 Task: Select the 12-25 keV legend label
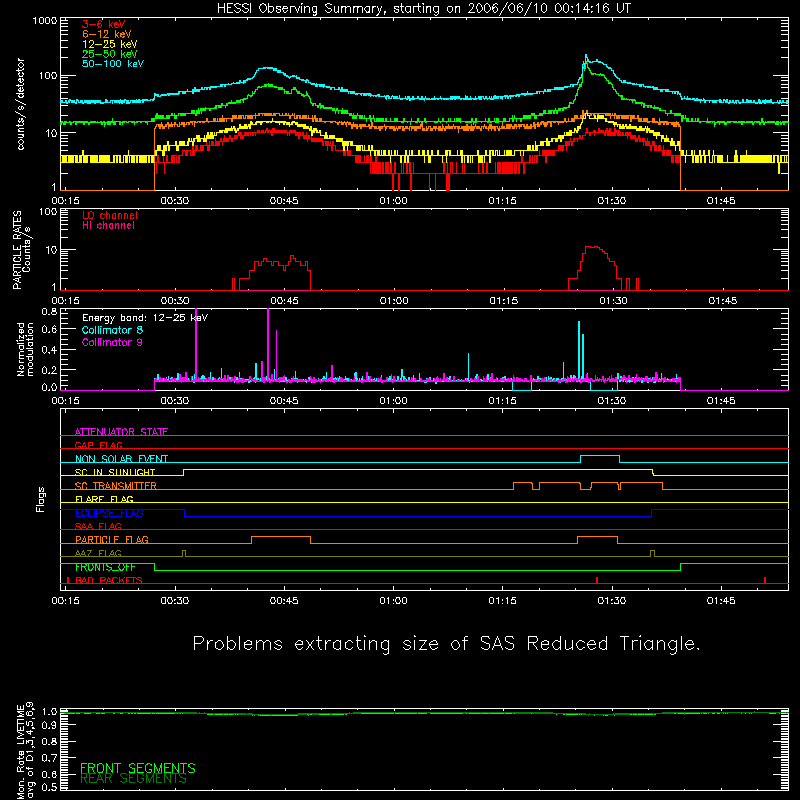(110, 44)
